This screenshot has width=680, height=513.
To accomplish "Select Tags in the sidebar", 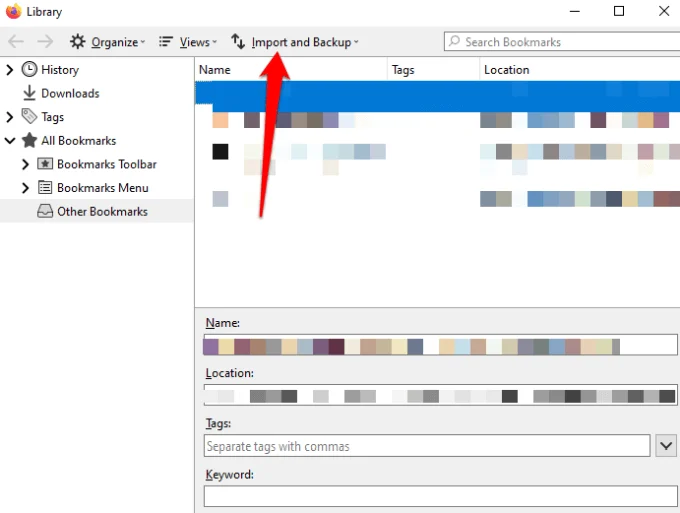I will 52,117.
